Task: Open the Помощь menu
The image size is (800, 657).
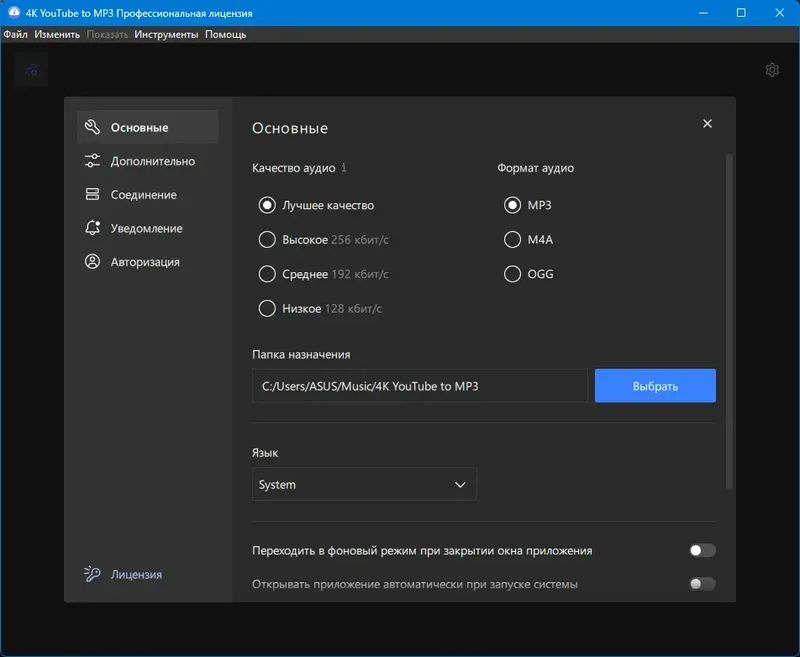Action: tap(226, 34)
